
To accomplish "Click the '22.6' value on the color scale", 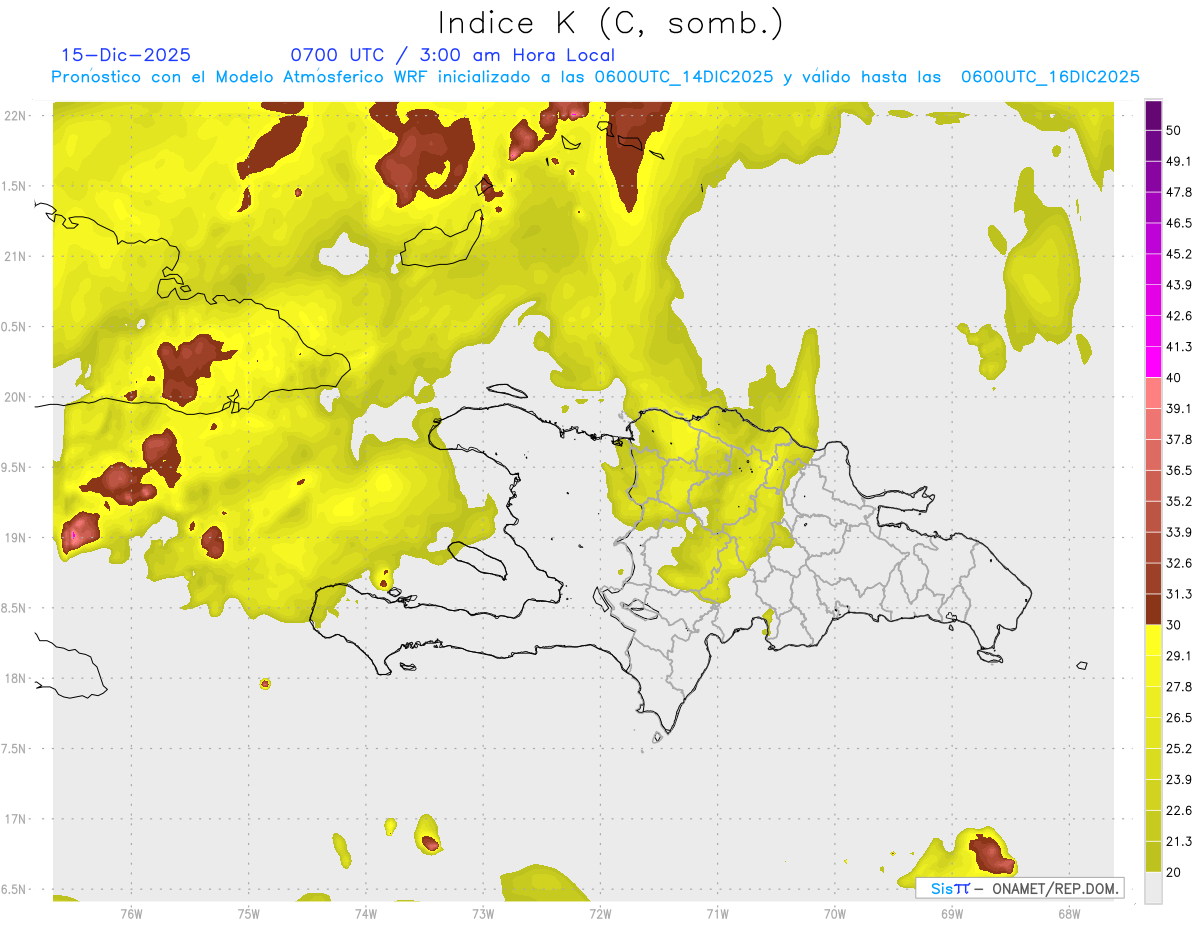I will coord(1179,810).
